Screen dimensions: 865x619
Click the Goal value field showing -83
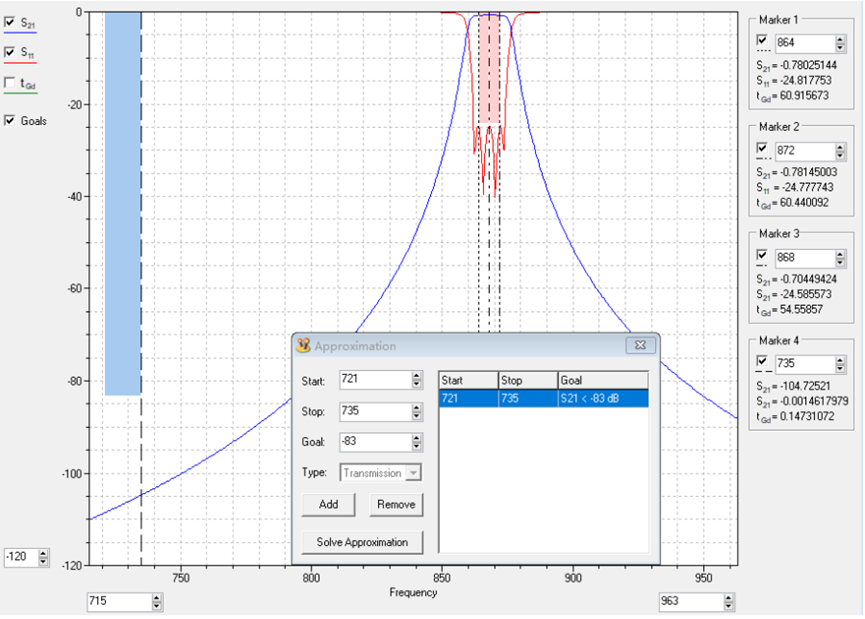point(374,442)
